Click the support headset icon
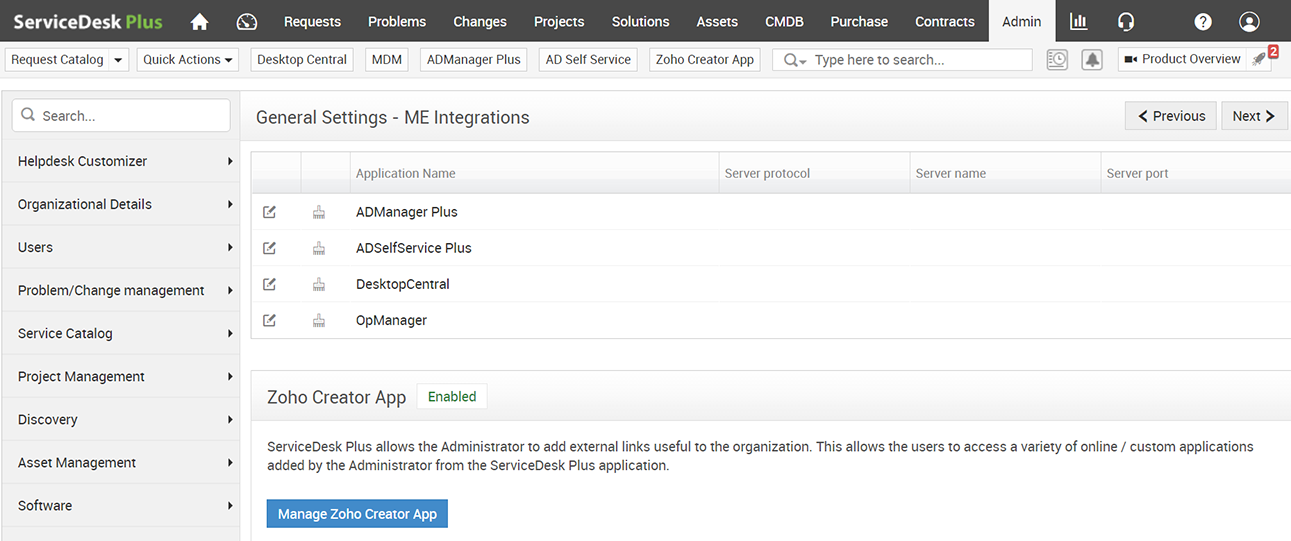 pos(1126,21)
